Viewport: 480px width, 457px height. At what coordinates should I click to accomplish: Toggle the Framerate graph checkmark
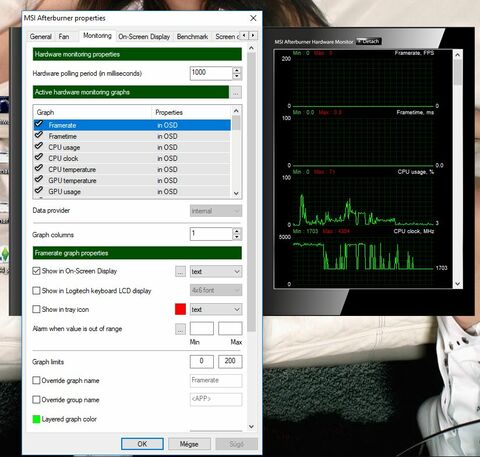[x=39, y=124]
